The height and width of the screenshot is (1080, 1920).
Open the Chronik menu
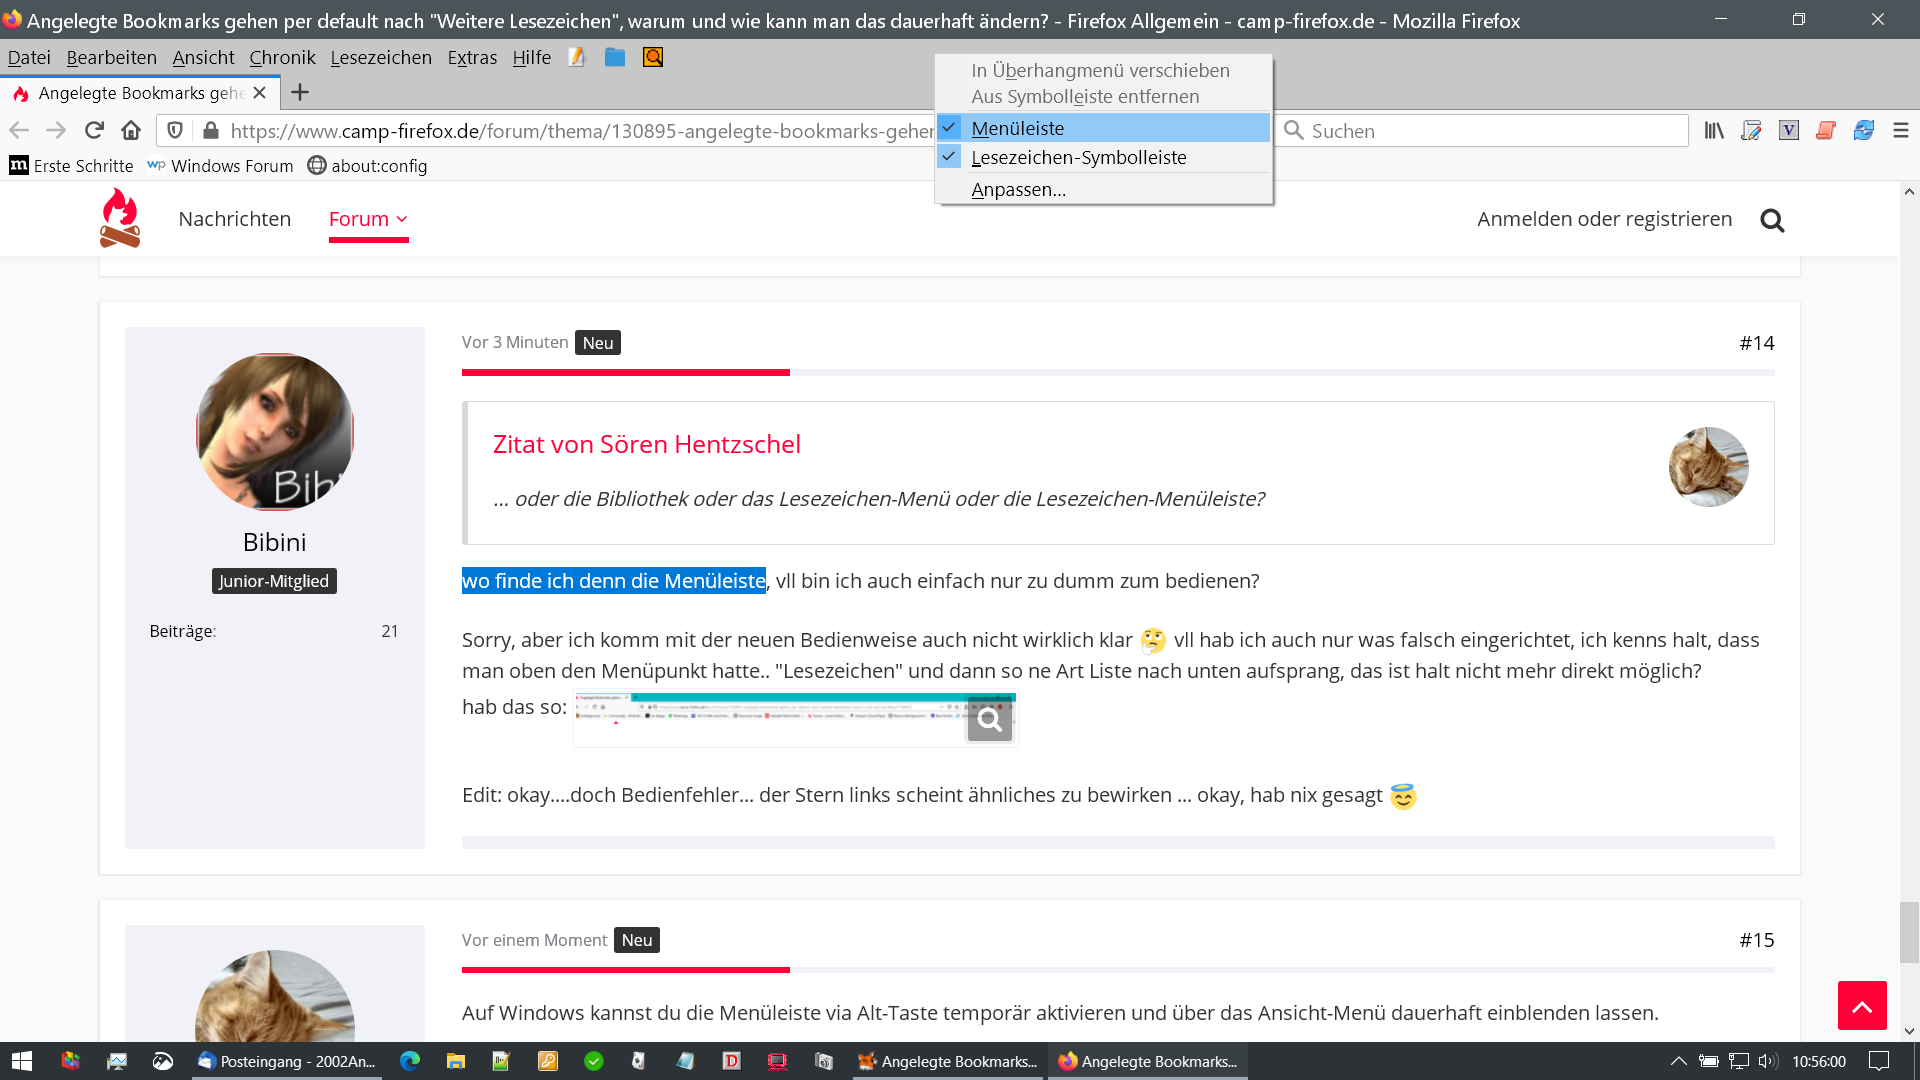pyautogui.click(x=282, y=58)
